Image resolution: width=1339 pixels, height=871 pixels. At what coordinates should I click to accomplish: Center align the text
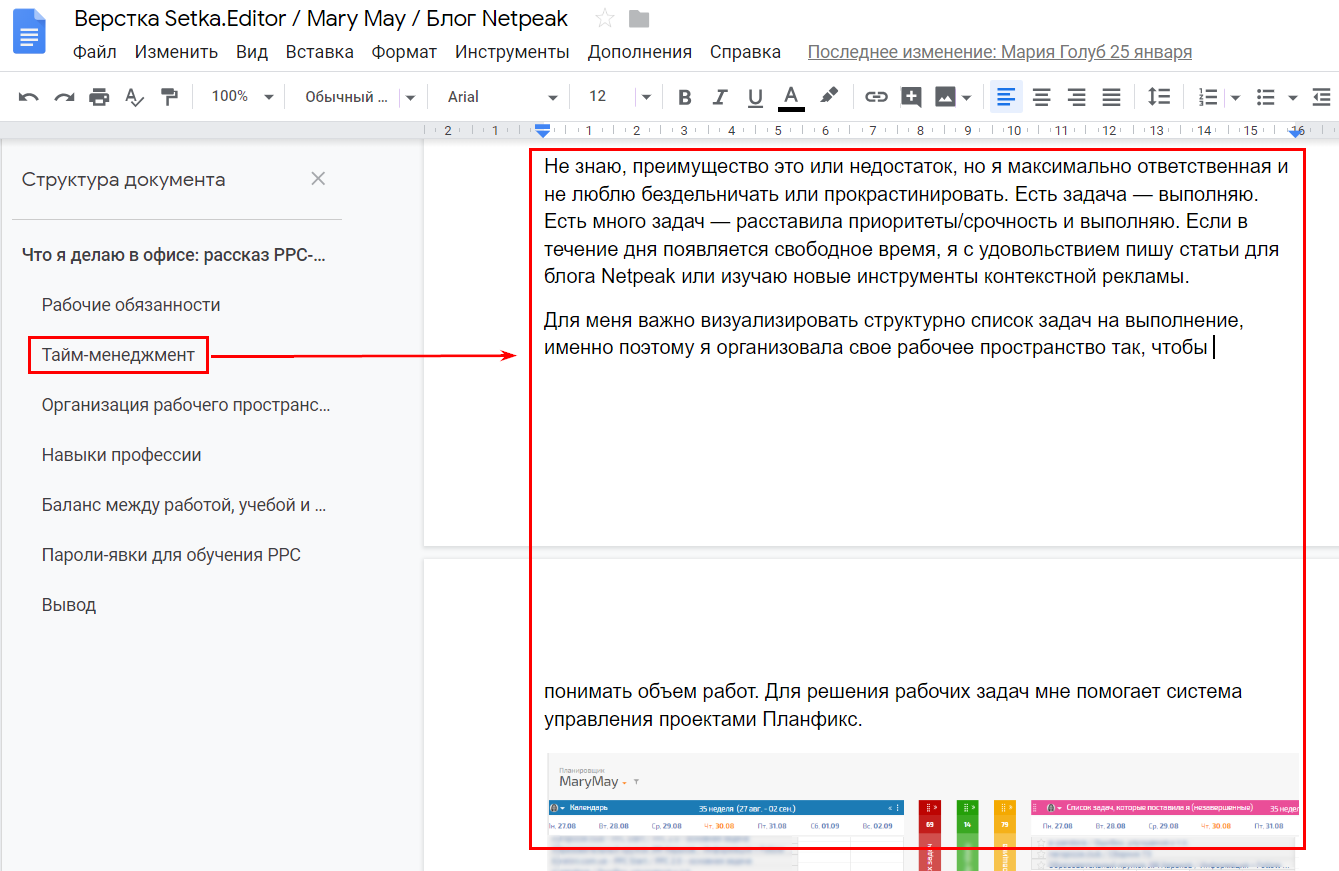point(1042,97)
